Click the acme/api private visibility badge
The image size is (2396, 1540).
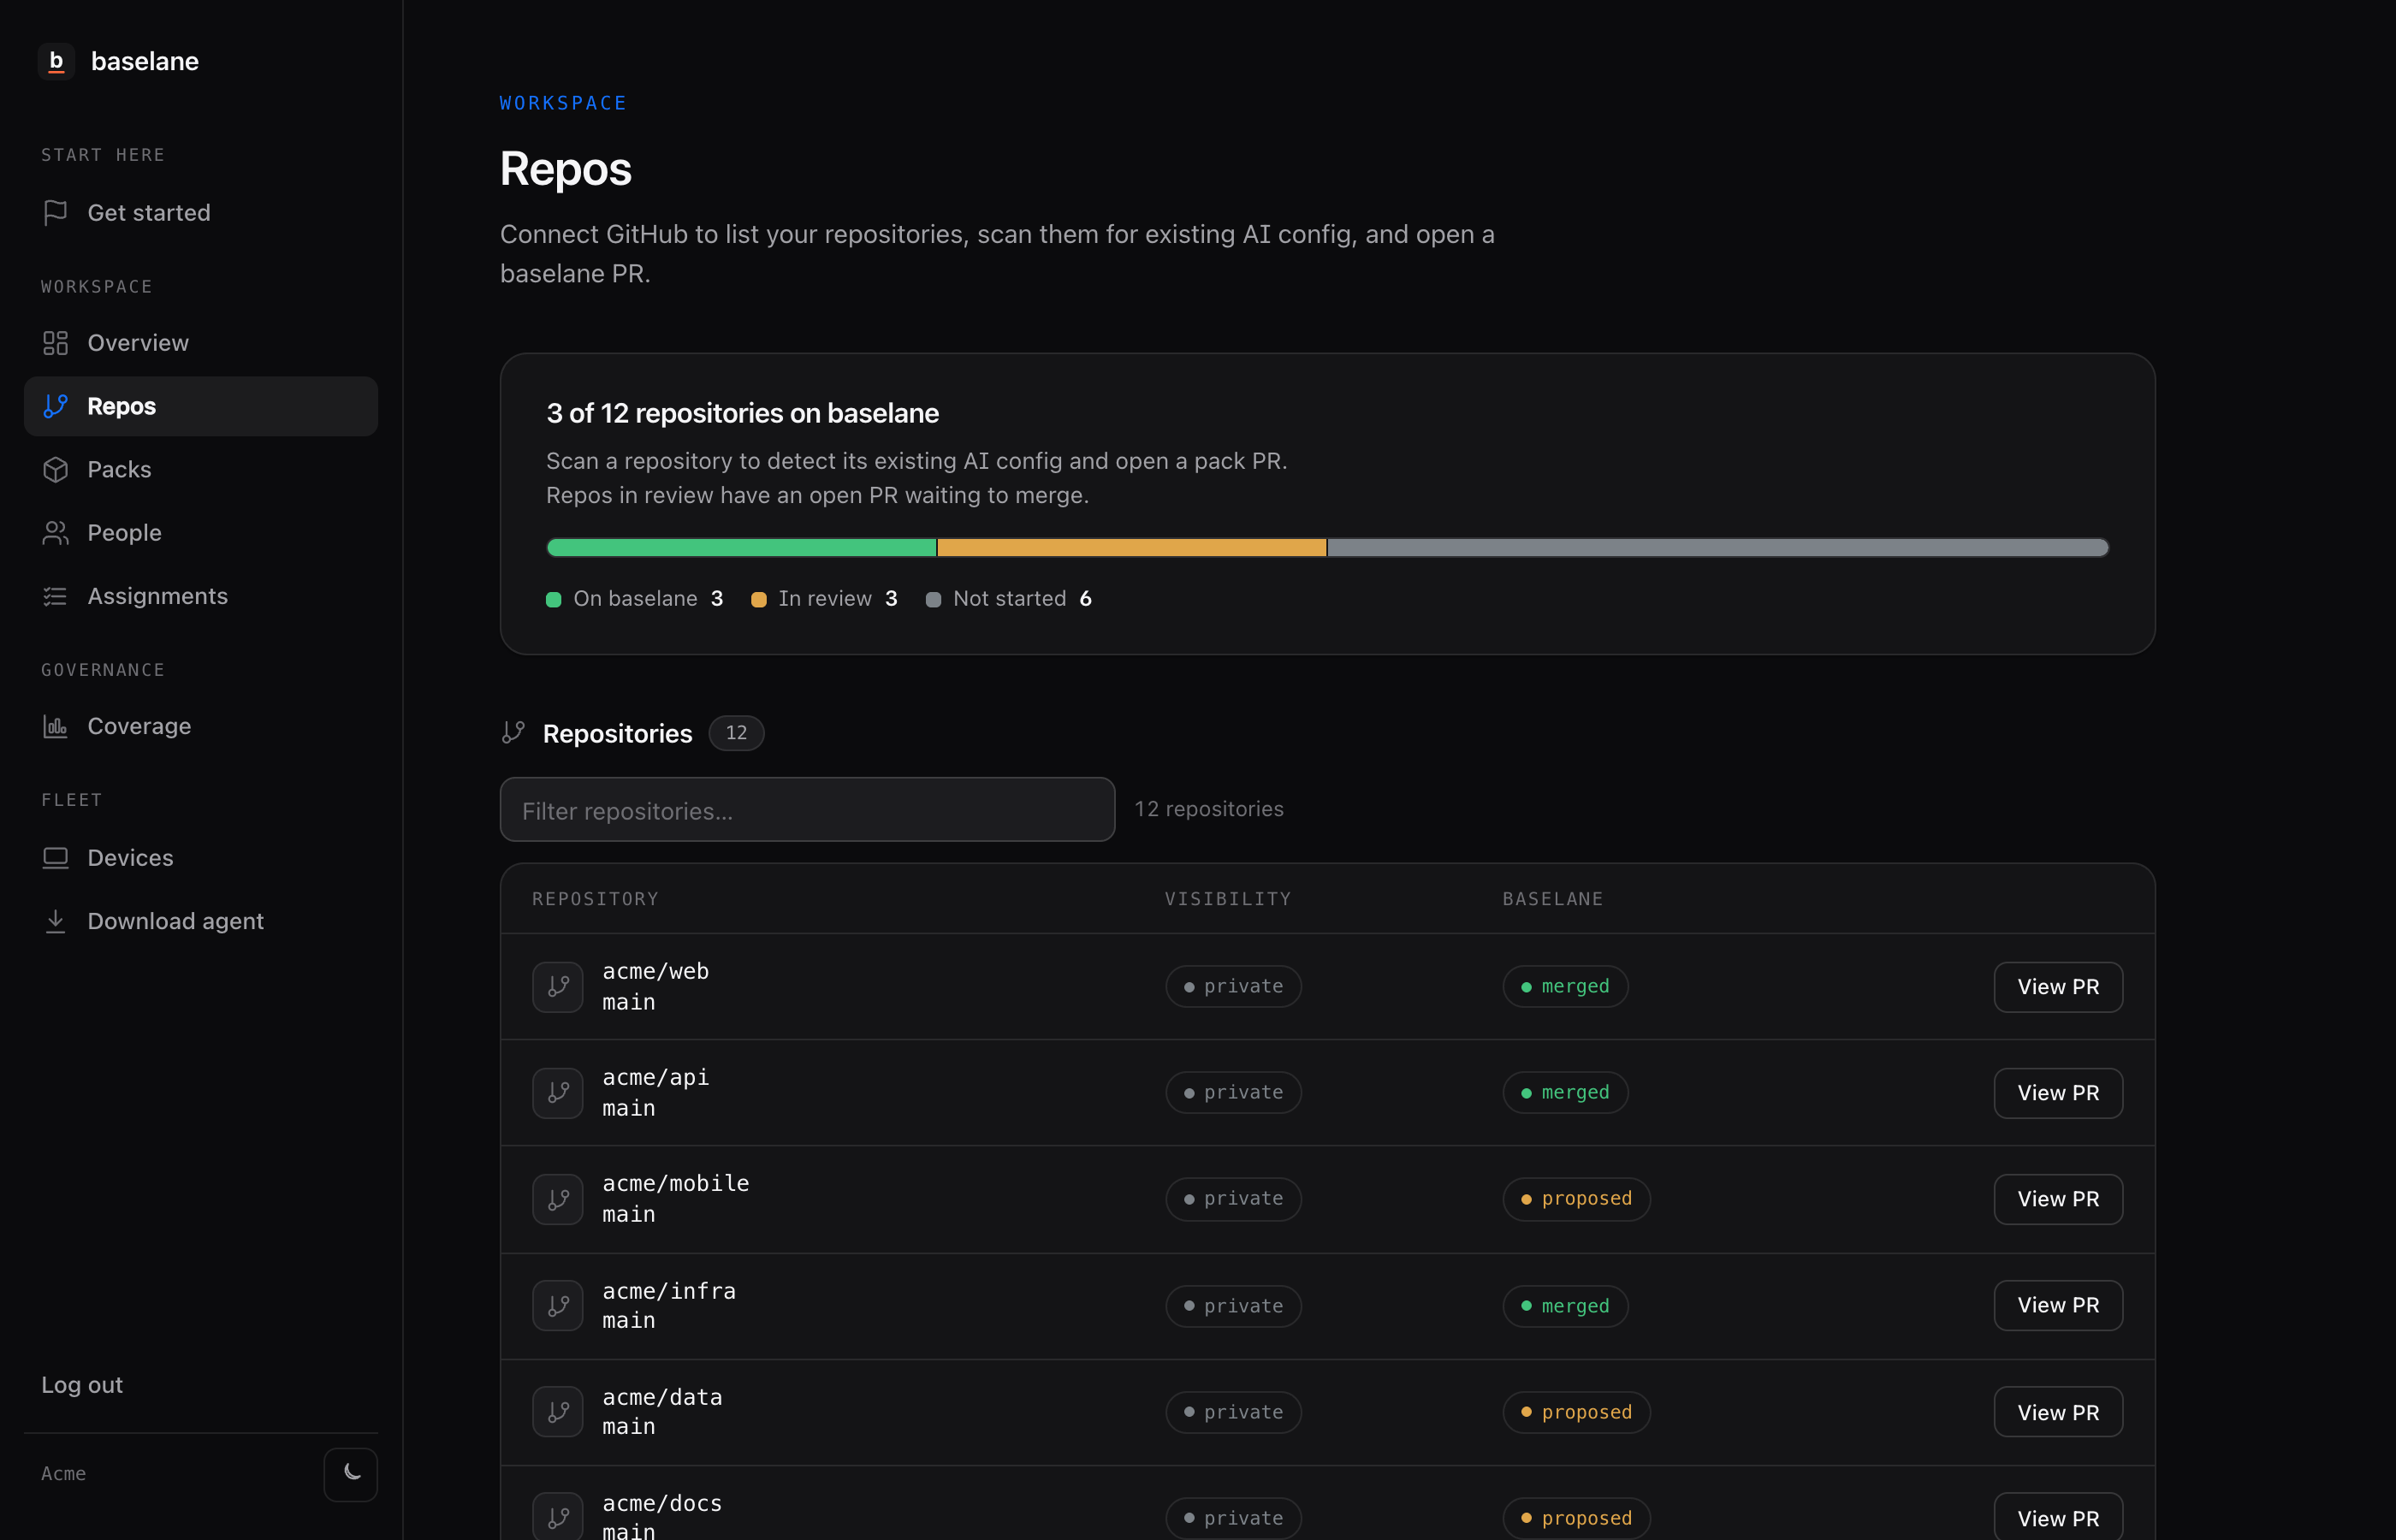pos(1233,1093)
